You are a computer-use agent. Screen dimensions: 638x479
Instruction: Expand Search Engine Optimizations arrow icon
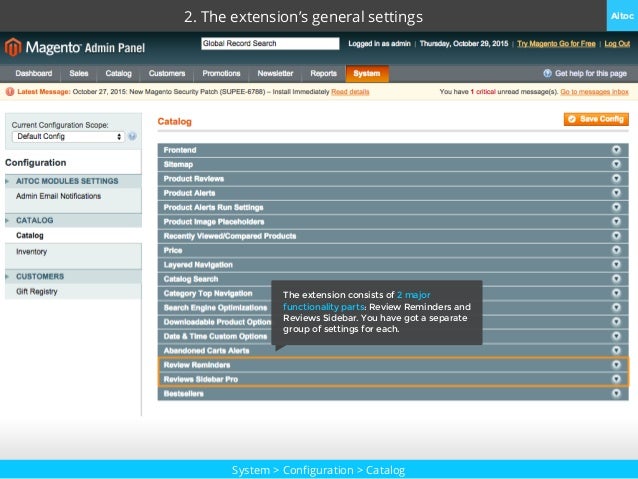coord(616,307)
